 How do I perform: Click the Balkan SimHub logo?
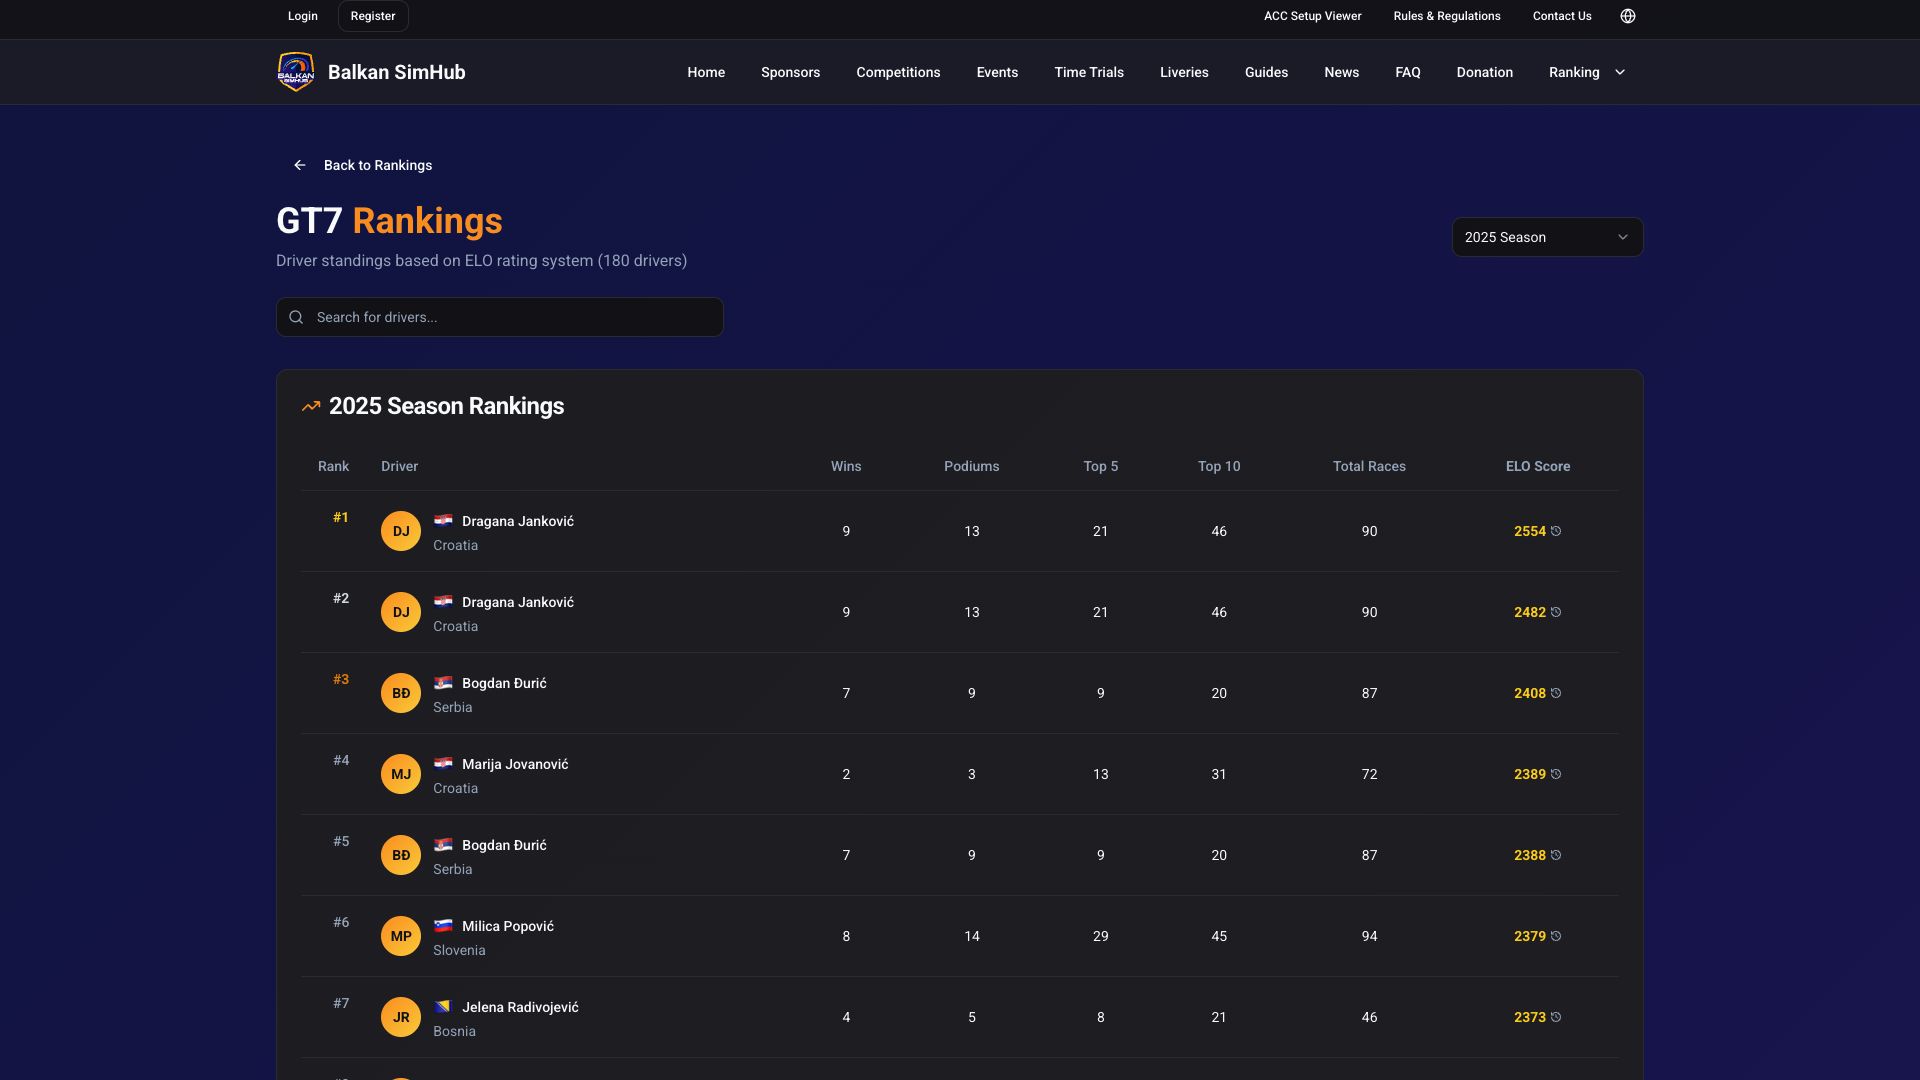[x=296, y=72]
